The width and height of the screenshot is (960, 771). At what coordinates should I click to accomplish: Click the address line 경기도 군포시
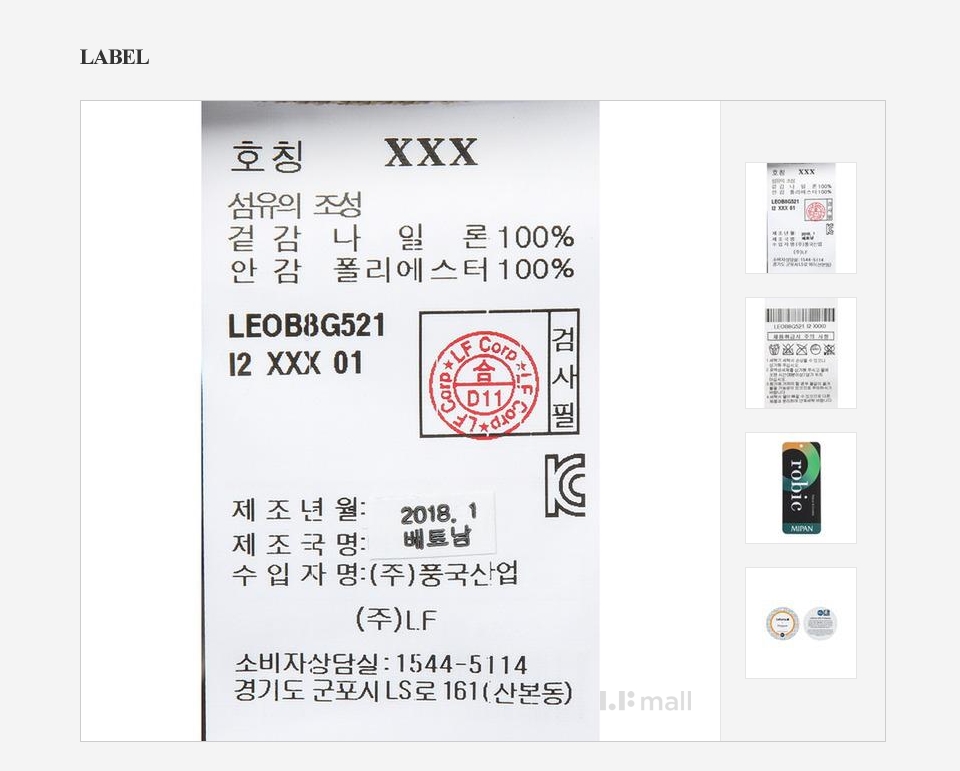(x=403, y=691)
